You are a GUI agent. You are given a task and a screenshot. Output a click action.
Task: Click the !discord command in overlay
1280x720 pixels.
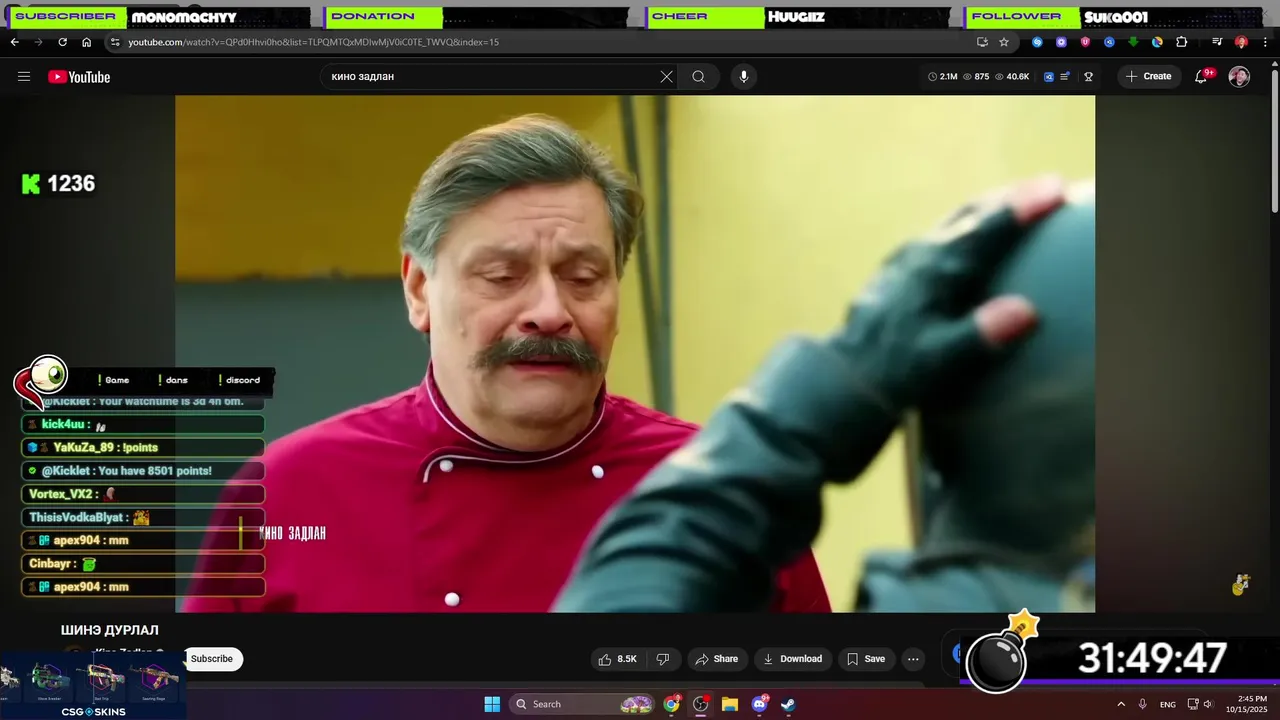tap(239, 380)
